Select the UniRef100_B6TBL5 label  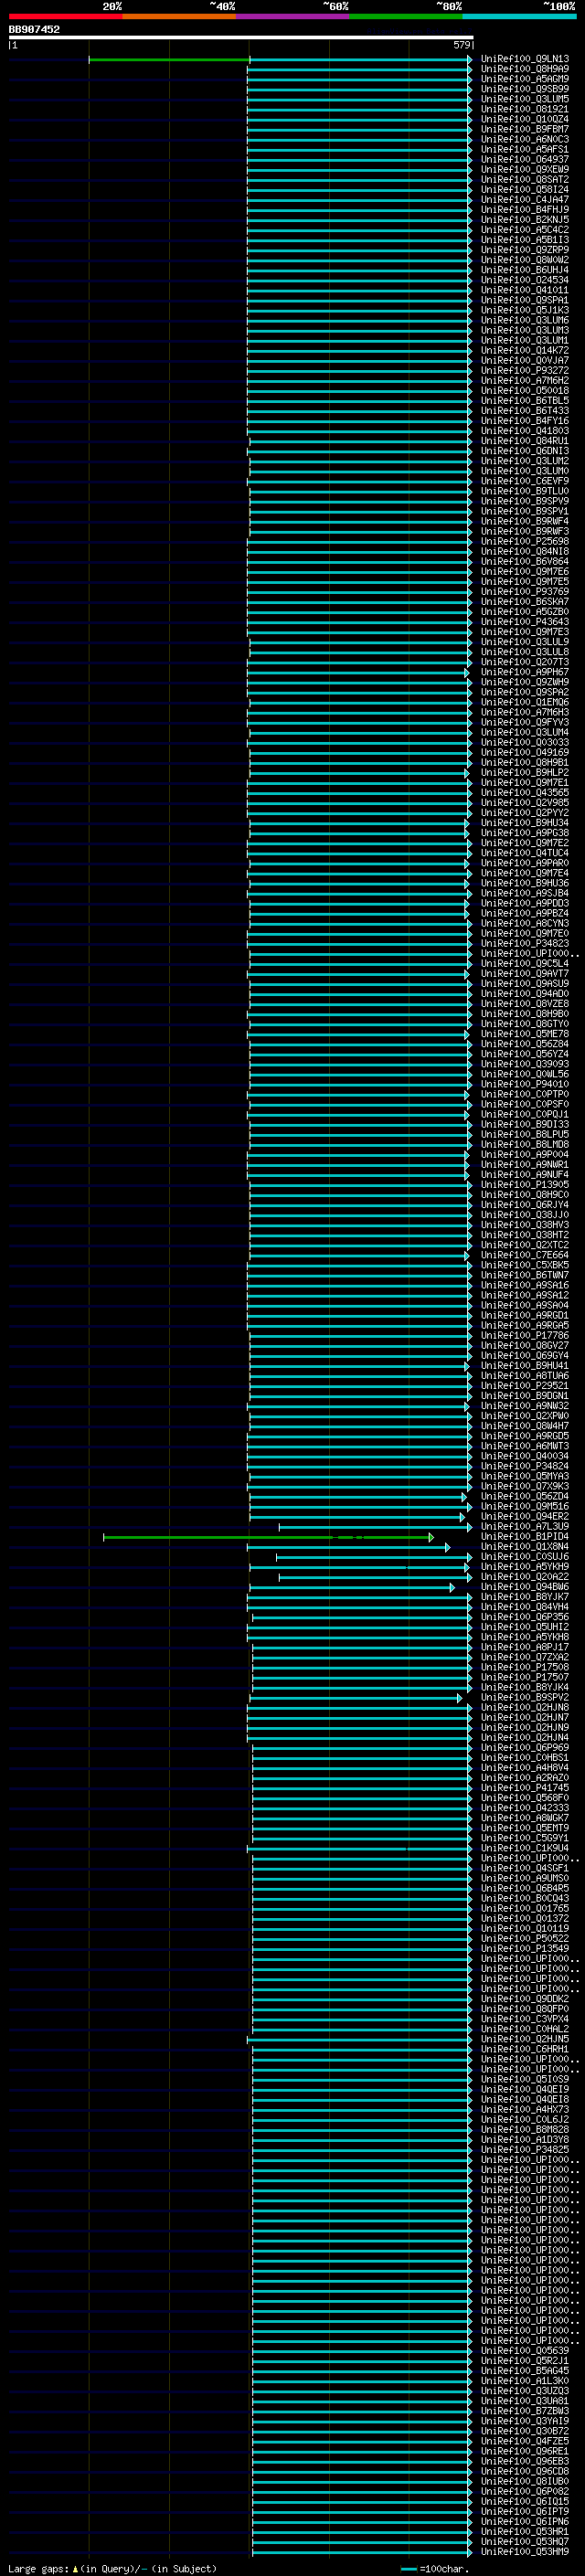coord(525,400)
